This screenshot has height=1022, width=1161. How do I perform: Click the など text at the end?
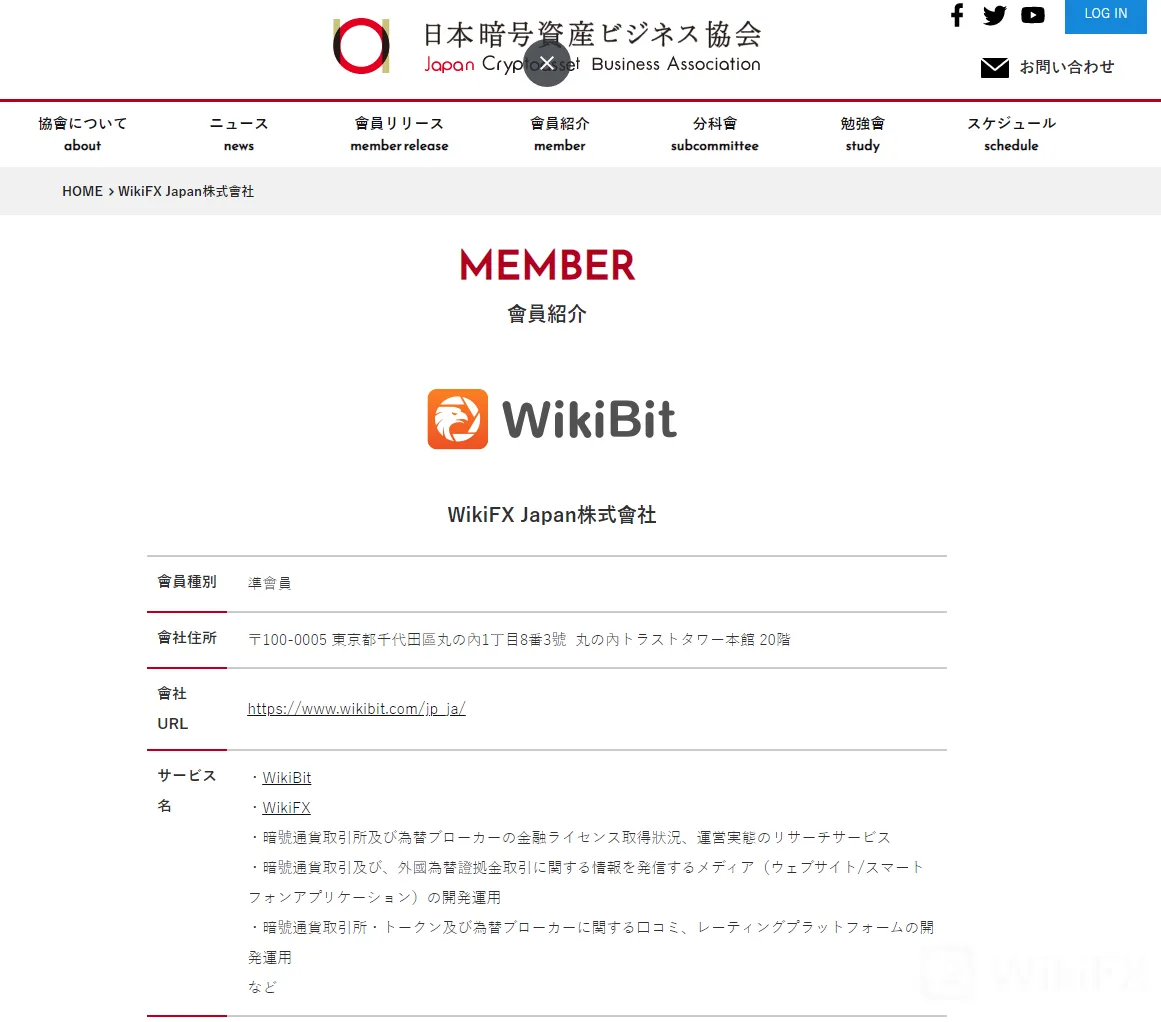coord(262,987)
